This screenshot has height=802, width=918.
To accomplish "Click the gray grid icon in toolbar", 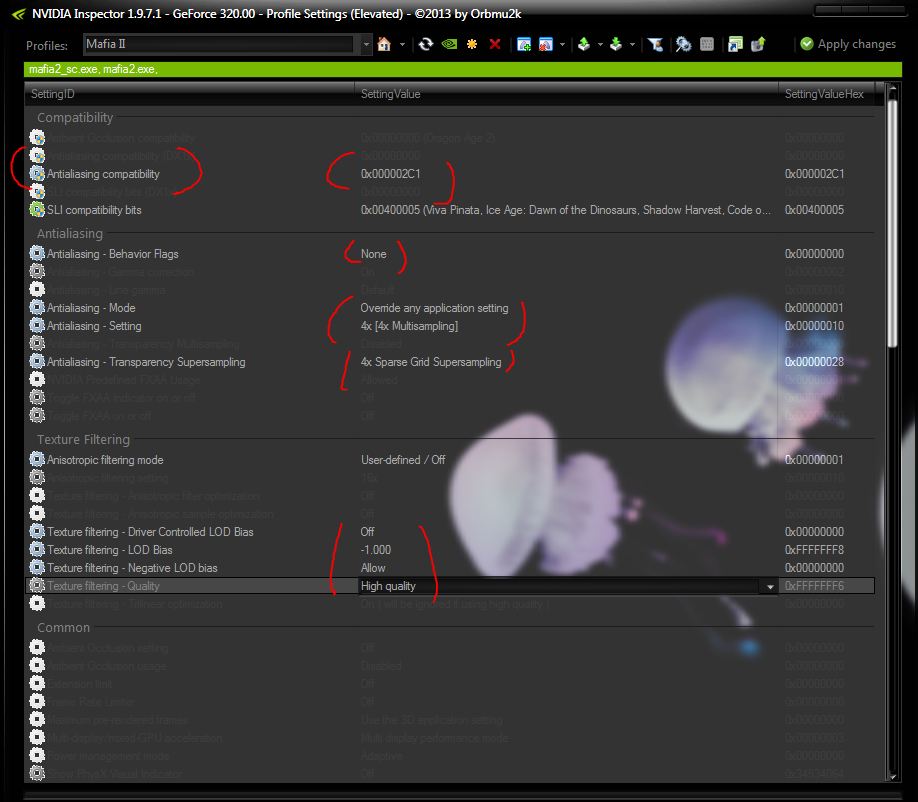I will point(707,44).
